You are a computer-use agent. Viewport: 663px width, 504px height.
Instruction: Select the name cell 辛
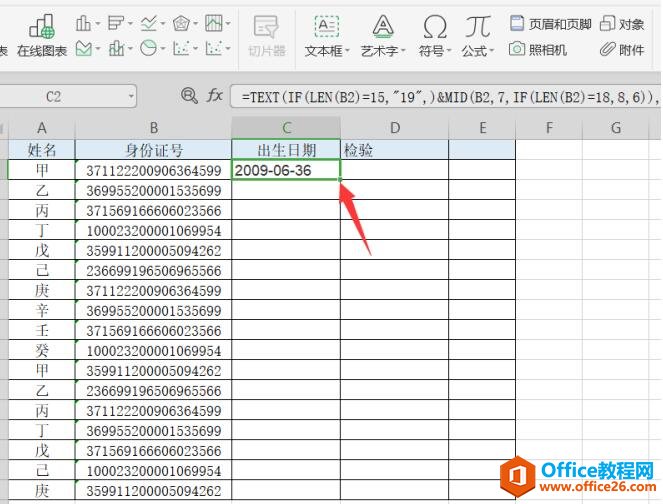pyautogui.click(x=41, y=310)
